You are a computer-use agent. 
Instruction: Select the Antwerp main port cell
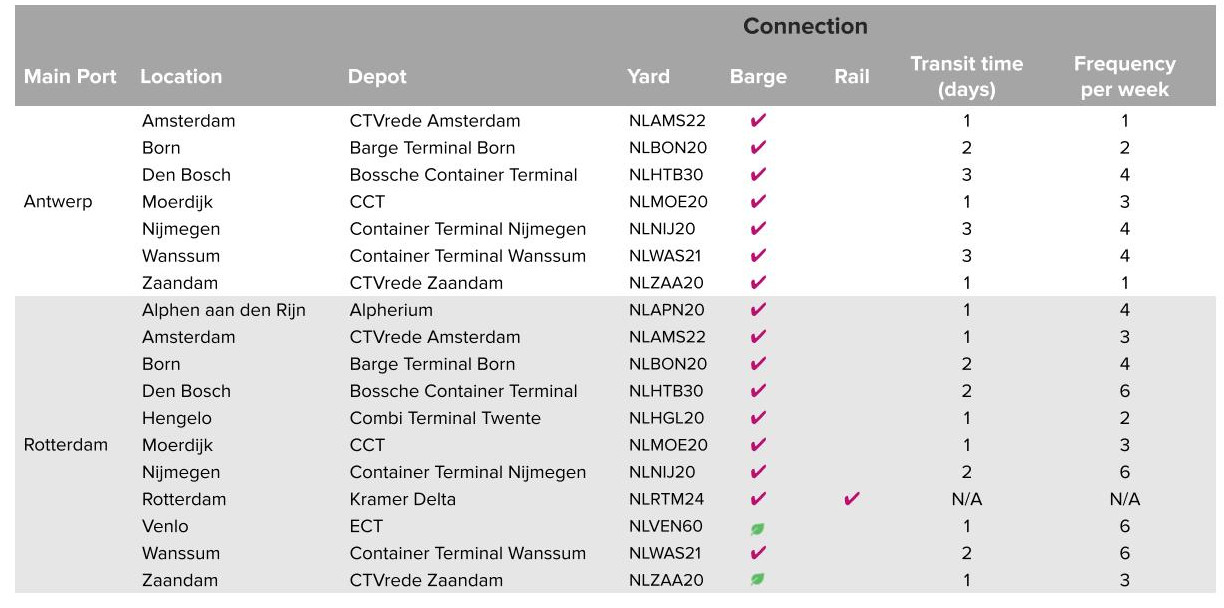point(58,202)
